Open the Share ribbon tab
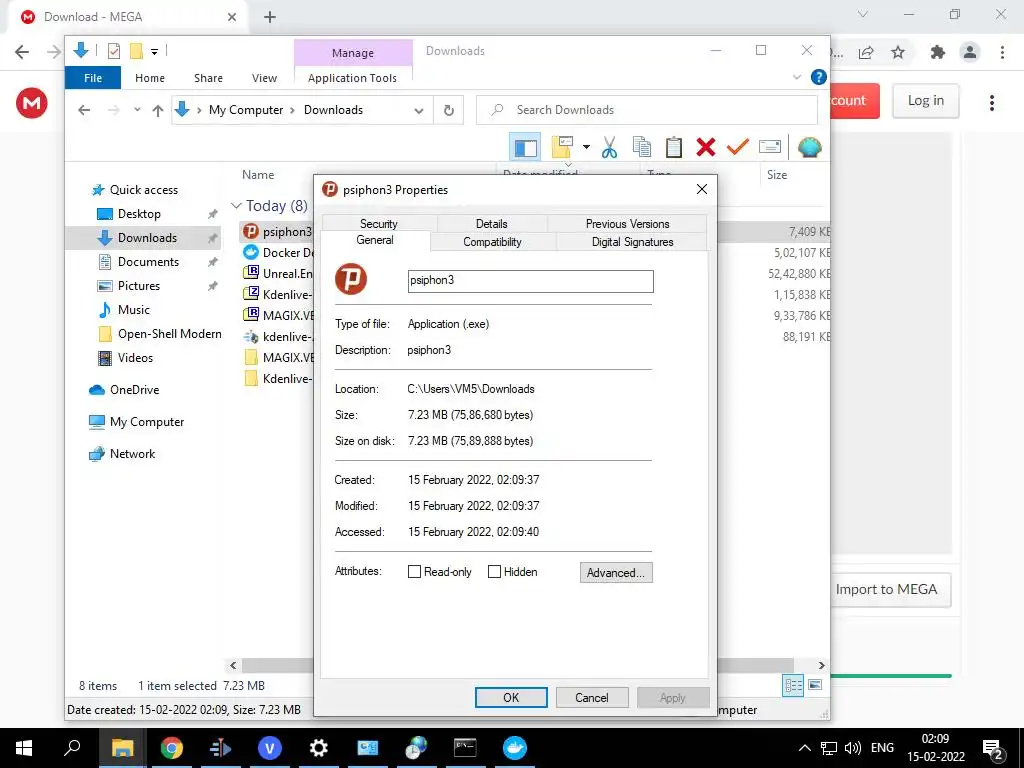 coord(208,78)
